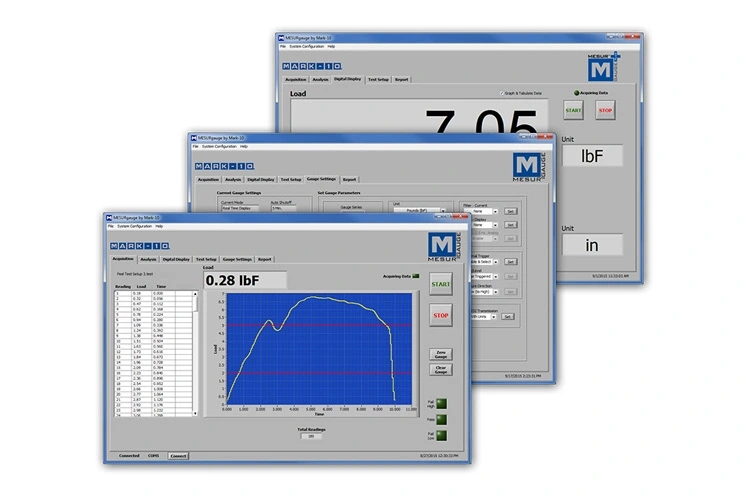Image resolution: width=750 pixels, height=500 pixels.
Task: Click the lower red limit line on the graph
Action: 319,373
